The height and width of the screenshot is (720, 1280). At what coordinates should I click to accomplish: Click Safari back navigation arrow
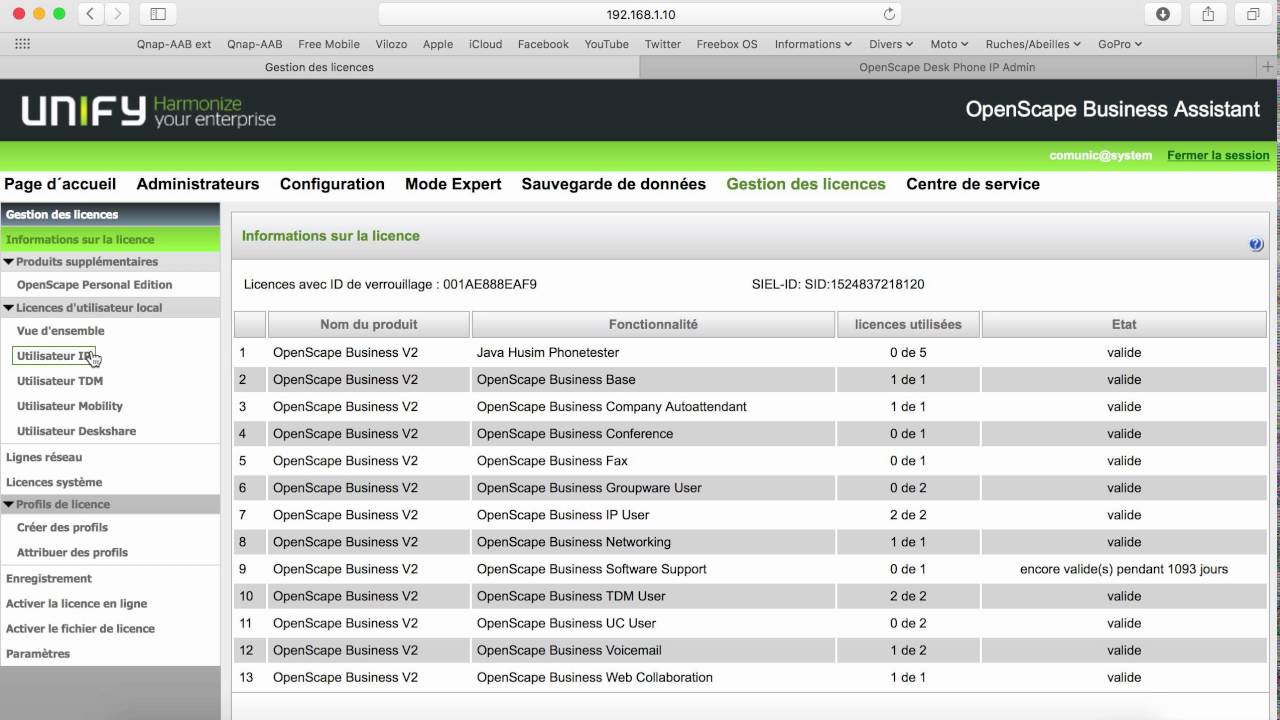[91, 14]
